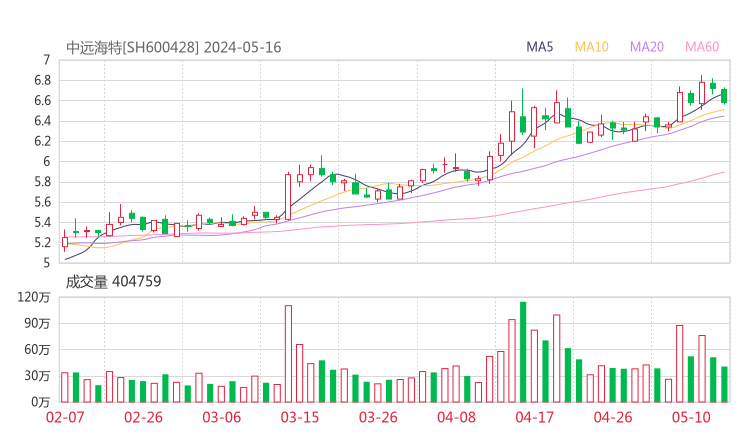Click the 5.2 price axis label
Image resolution: width=740 pixels, height=440 pixels.
click(x=42, y=243)
